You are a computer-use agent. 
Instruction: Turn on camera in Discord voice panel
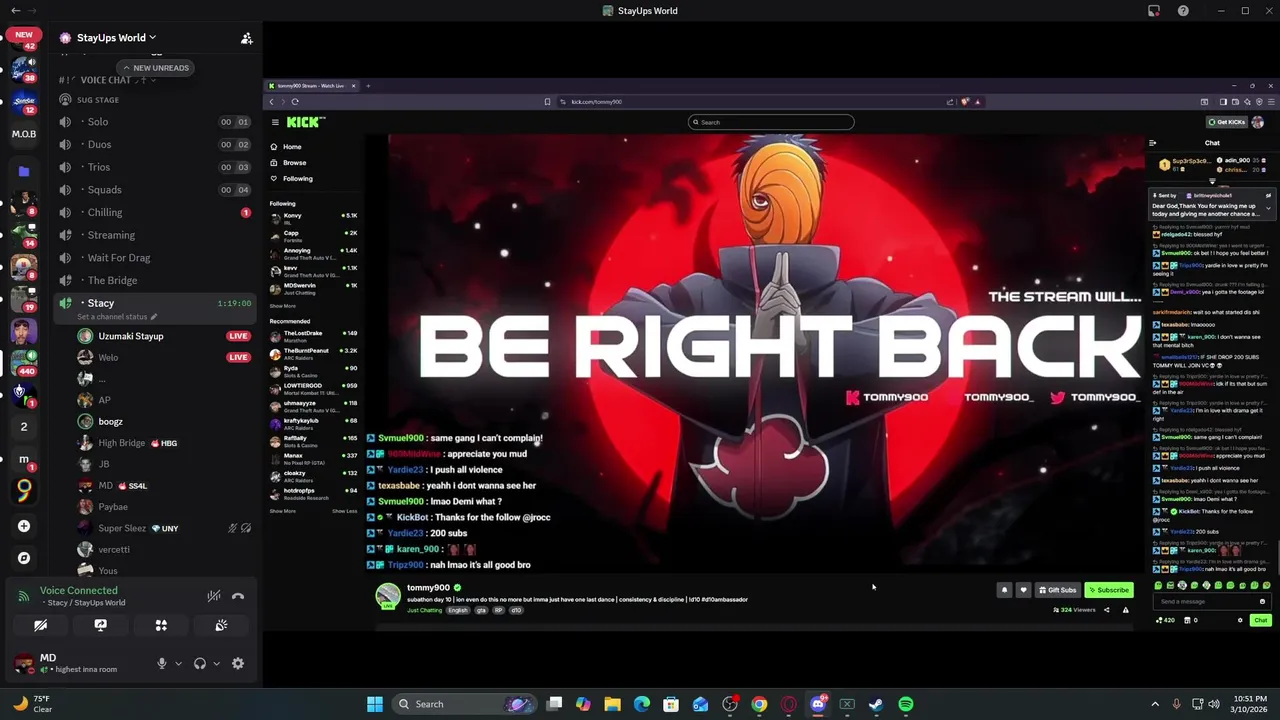coord(40,625)
